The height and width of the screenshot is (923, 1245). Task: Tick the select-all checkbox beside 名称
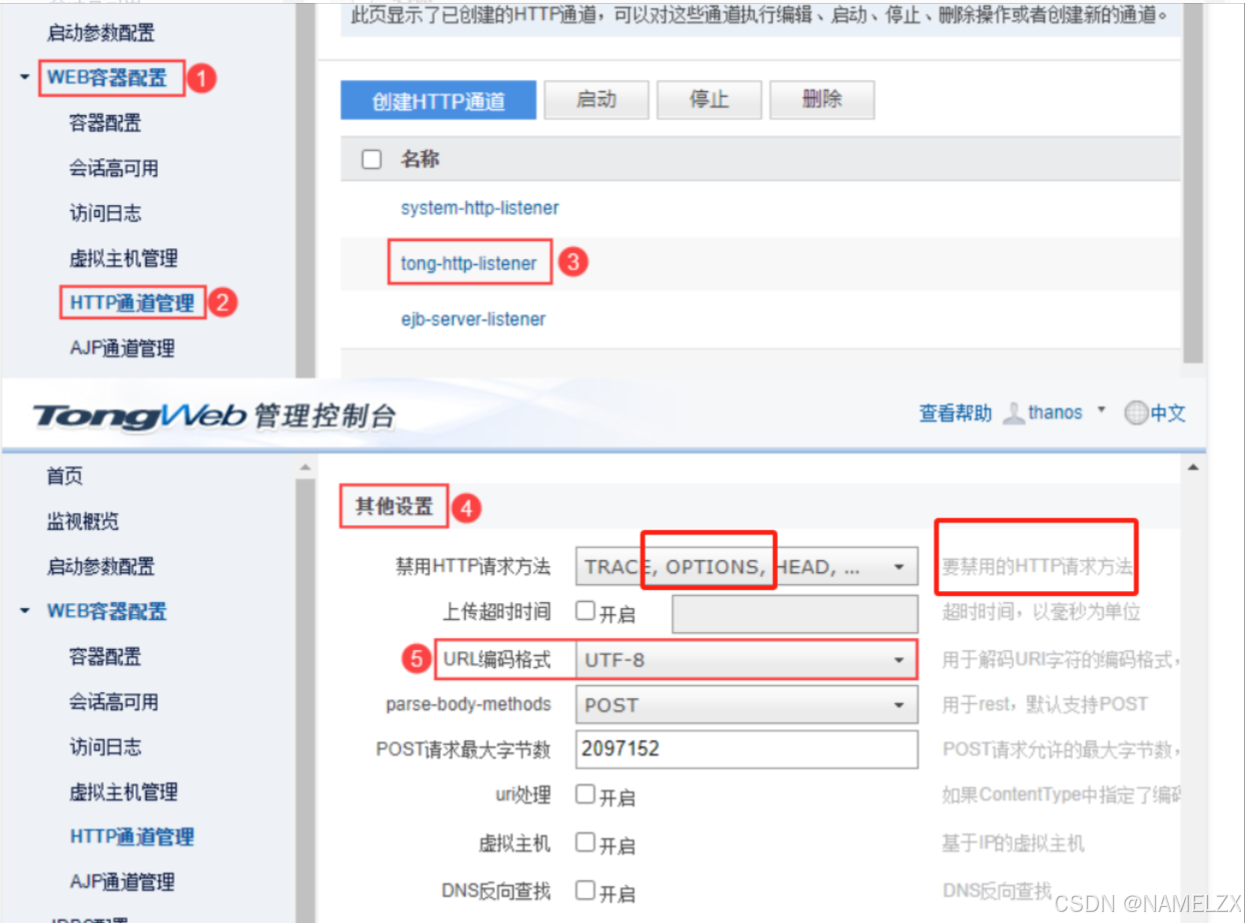tap(371, 159)
